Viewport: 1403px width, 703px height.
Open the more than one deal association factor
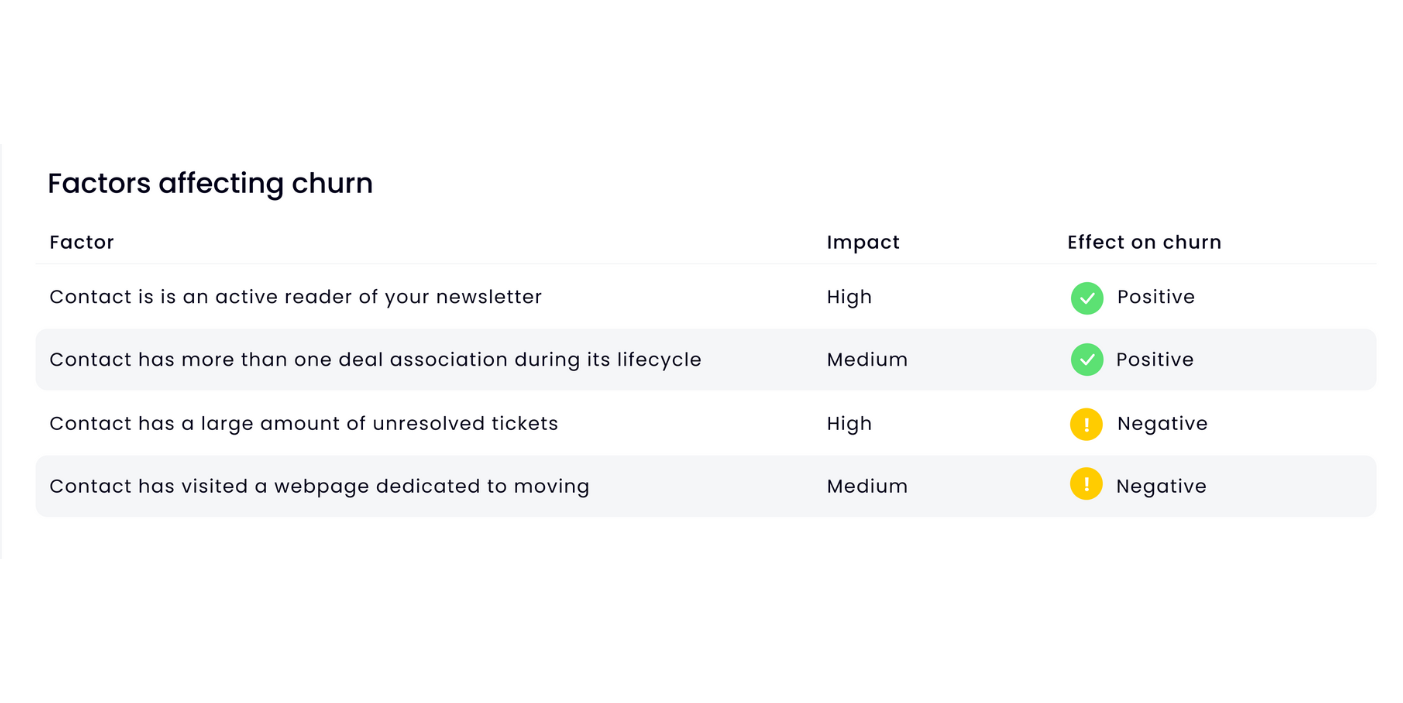tap(706, 359)
